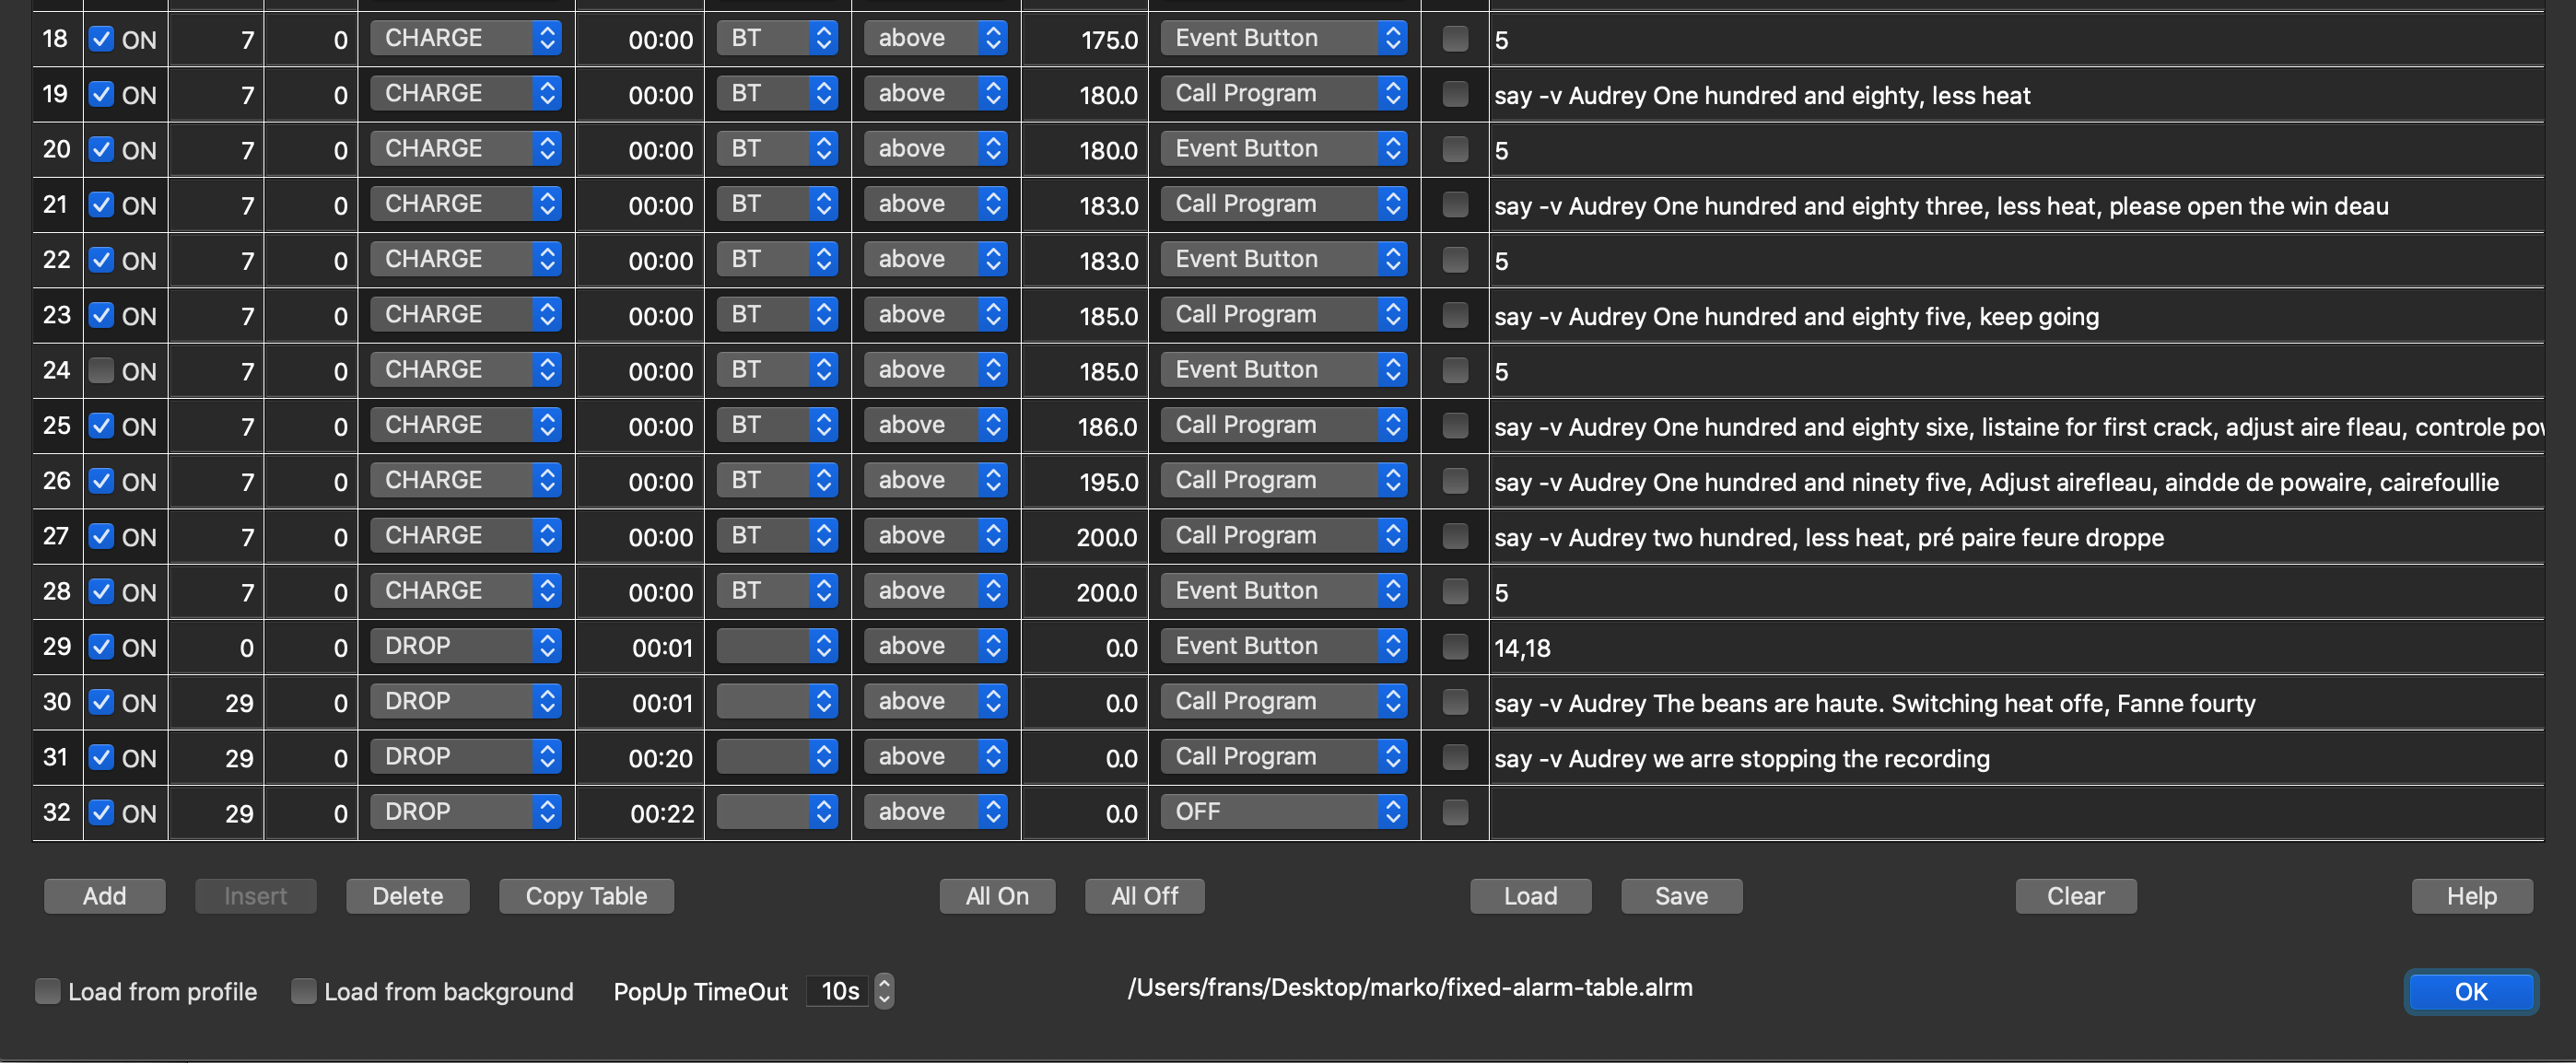Click the Add button
The height and width of the screenshot is (1063, 2576).
(x=104, y=896)
